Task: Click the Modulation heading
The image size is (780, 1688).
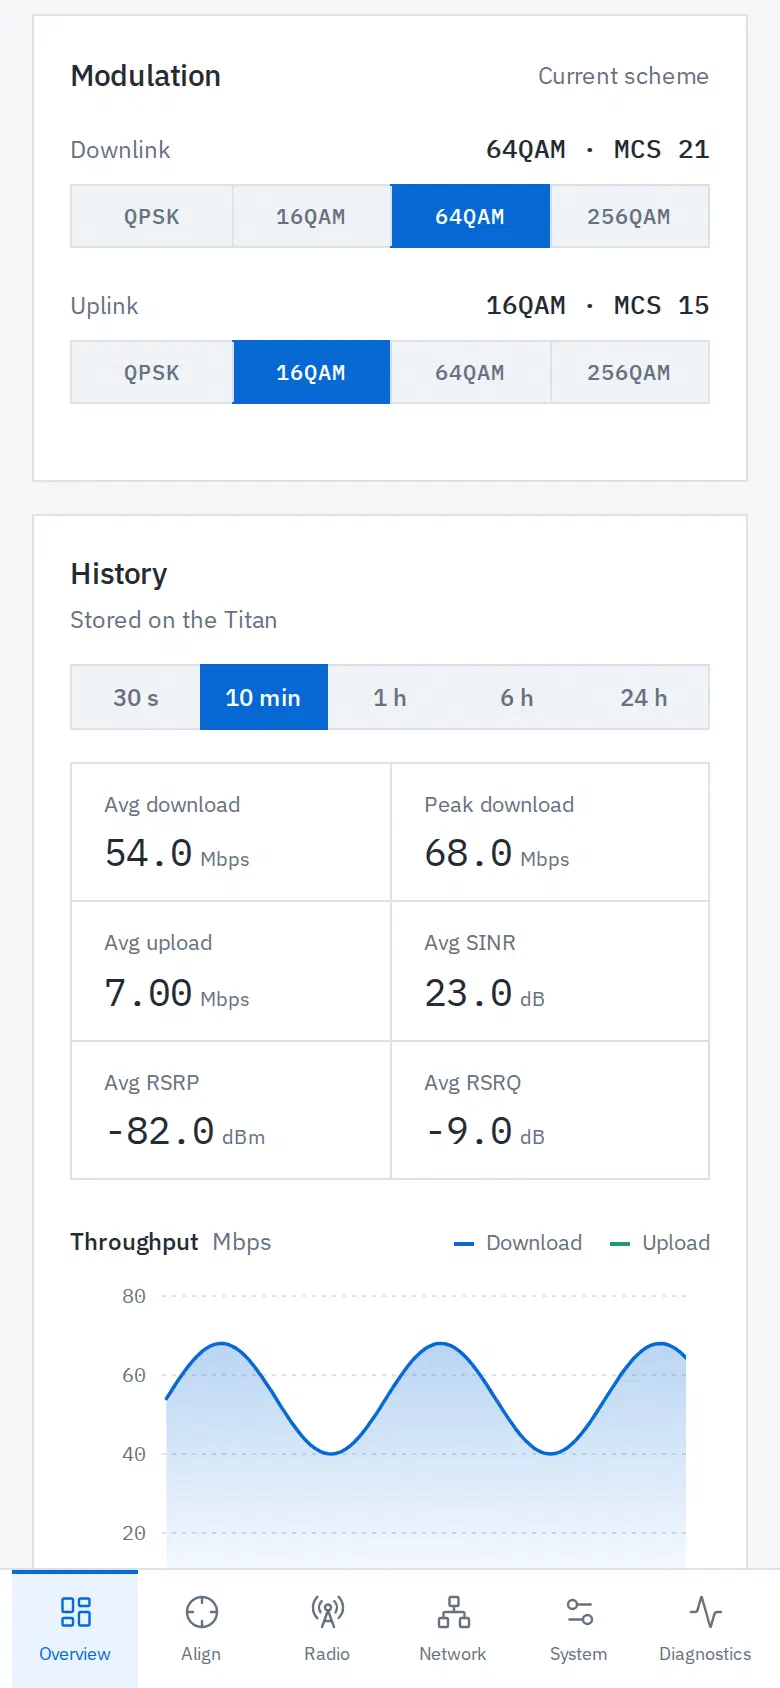Action: [x=146, y=76]
